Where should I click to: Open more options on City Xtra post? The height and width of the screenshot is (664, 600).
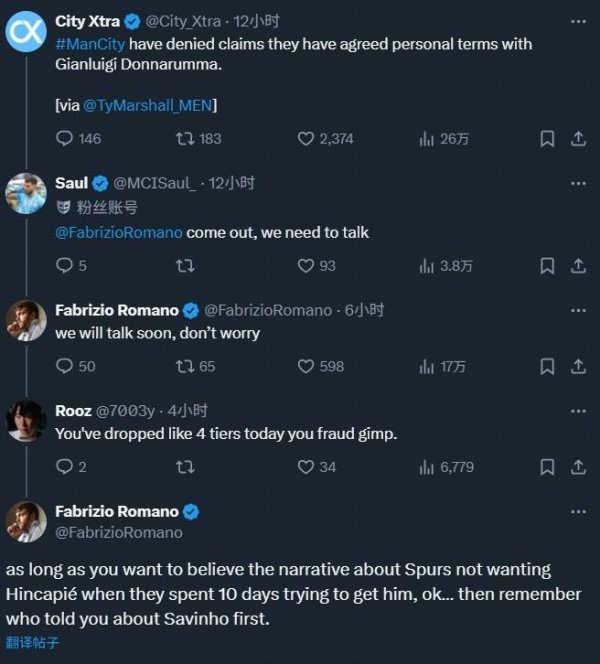point(578,21)
